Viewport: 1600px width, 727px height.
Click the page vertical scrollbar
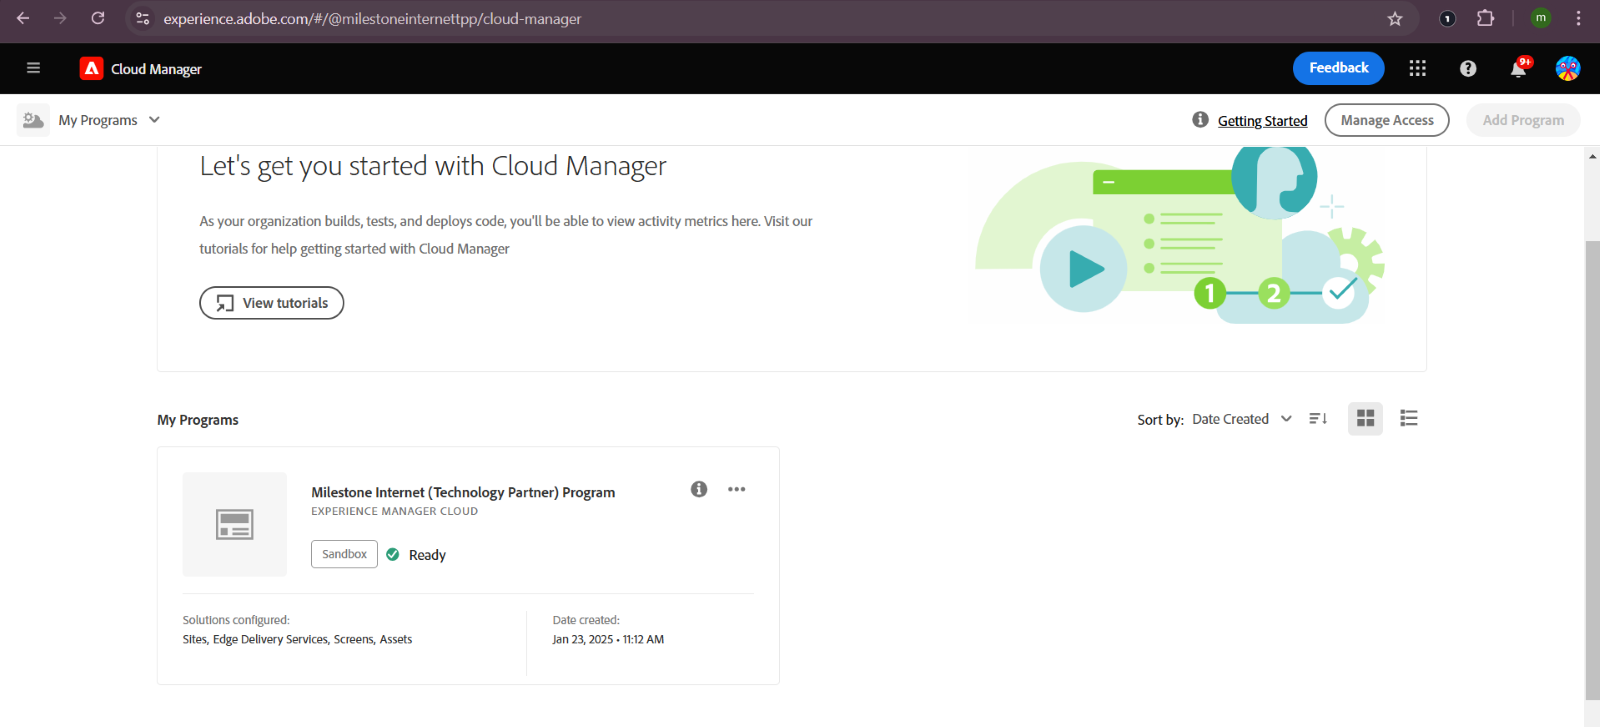click(x=1592, y=470)
